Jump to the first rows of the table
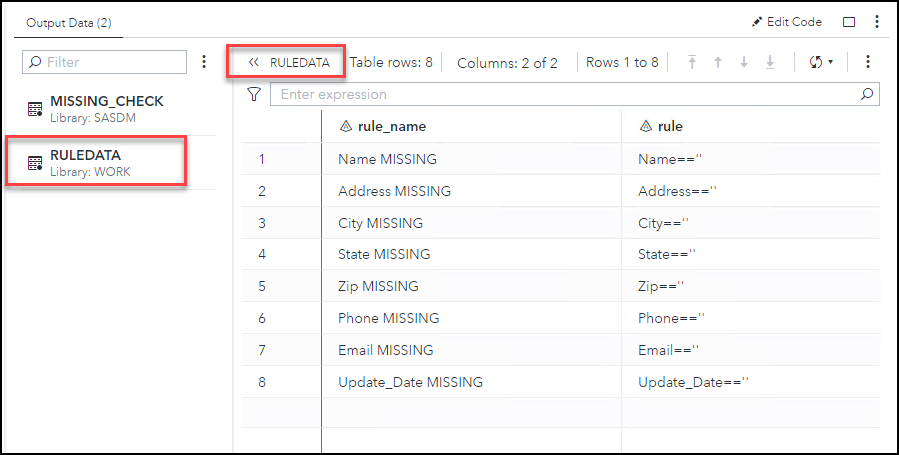 tap(692, 62)
